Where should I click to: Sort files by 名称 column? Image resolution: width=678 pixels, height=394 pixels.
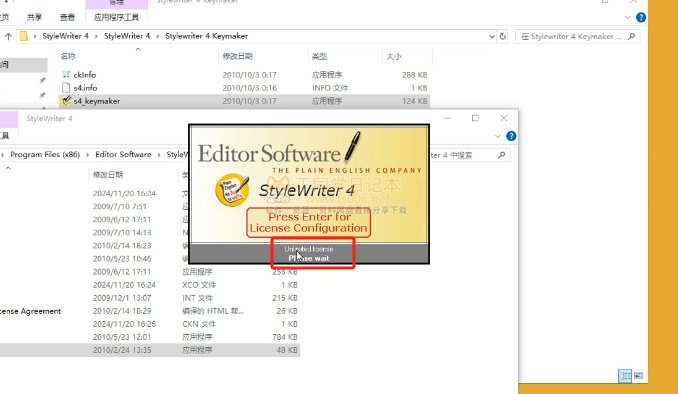[x=68, y=56]
